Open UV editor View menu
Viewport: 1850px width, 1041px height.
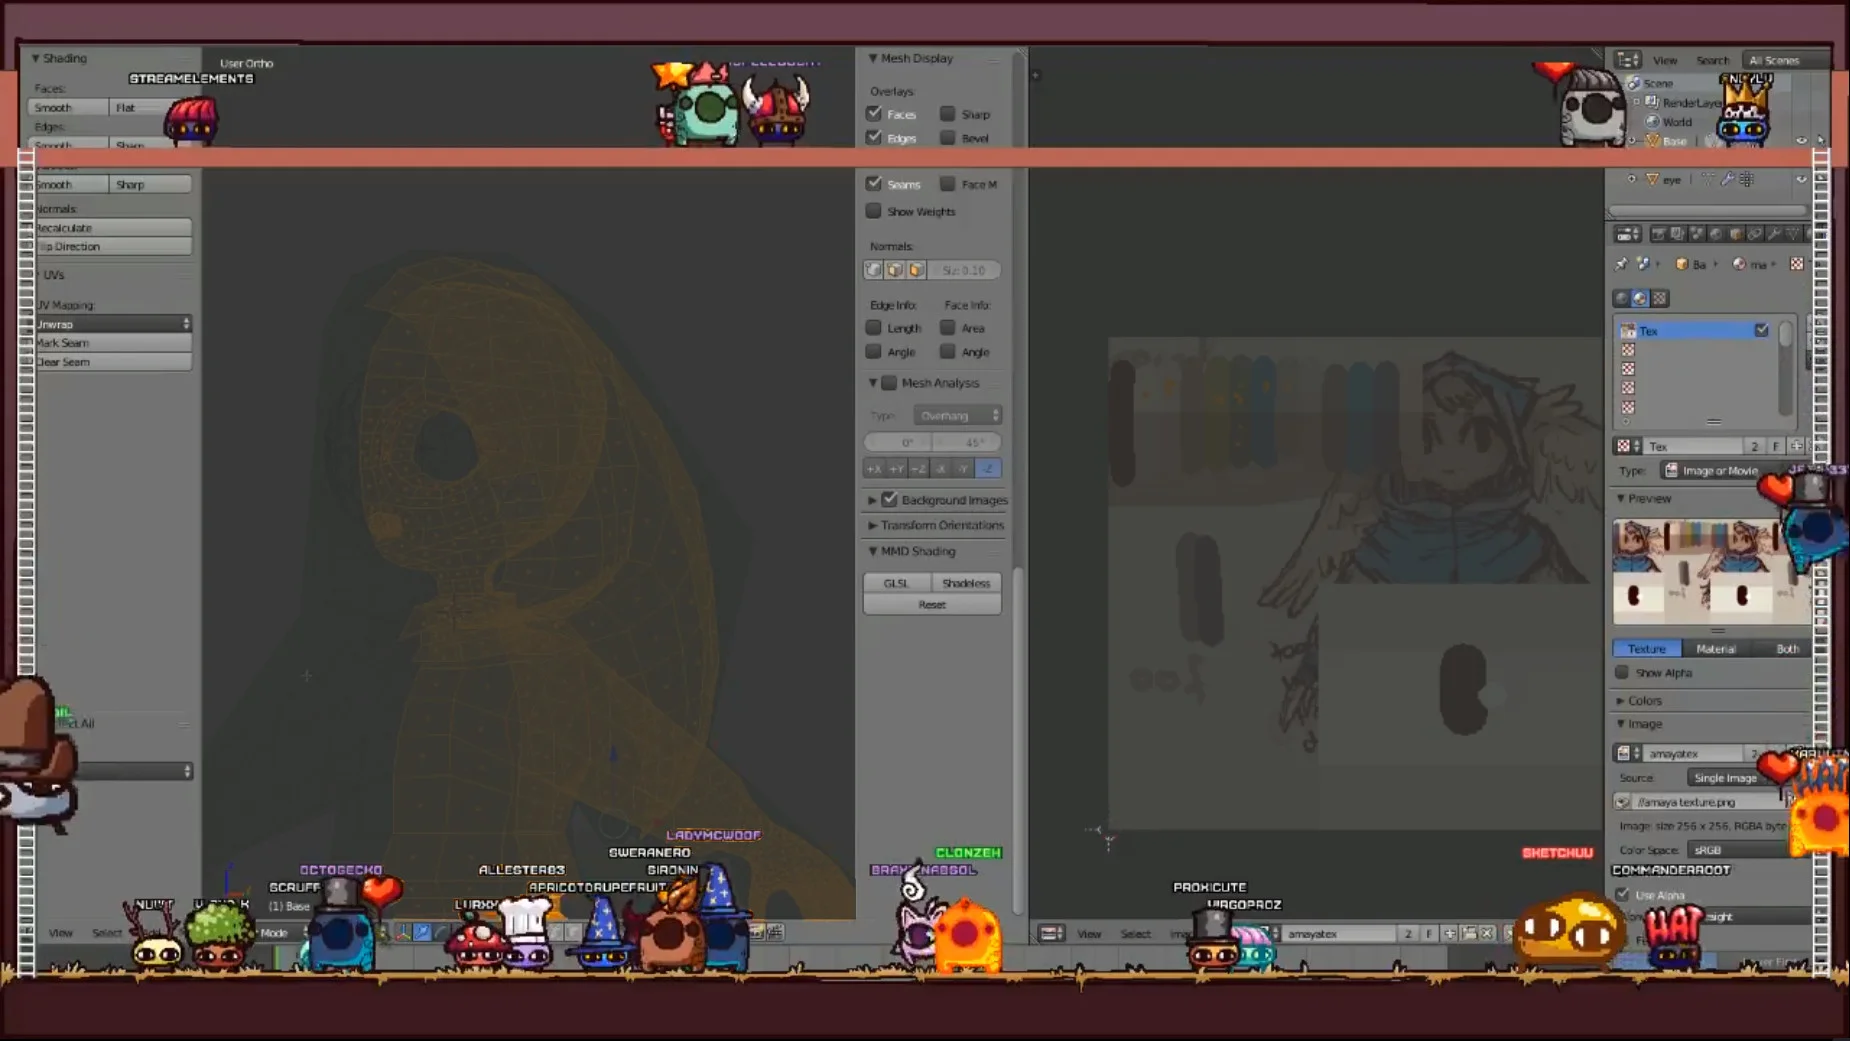click(1089, 933)
